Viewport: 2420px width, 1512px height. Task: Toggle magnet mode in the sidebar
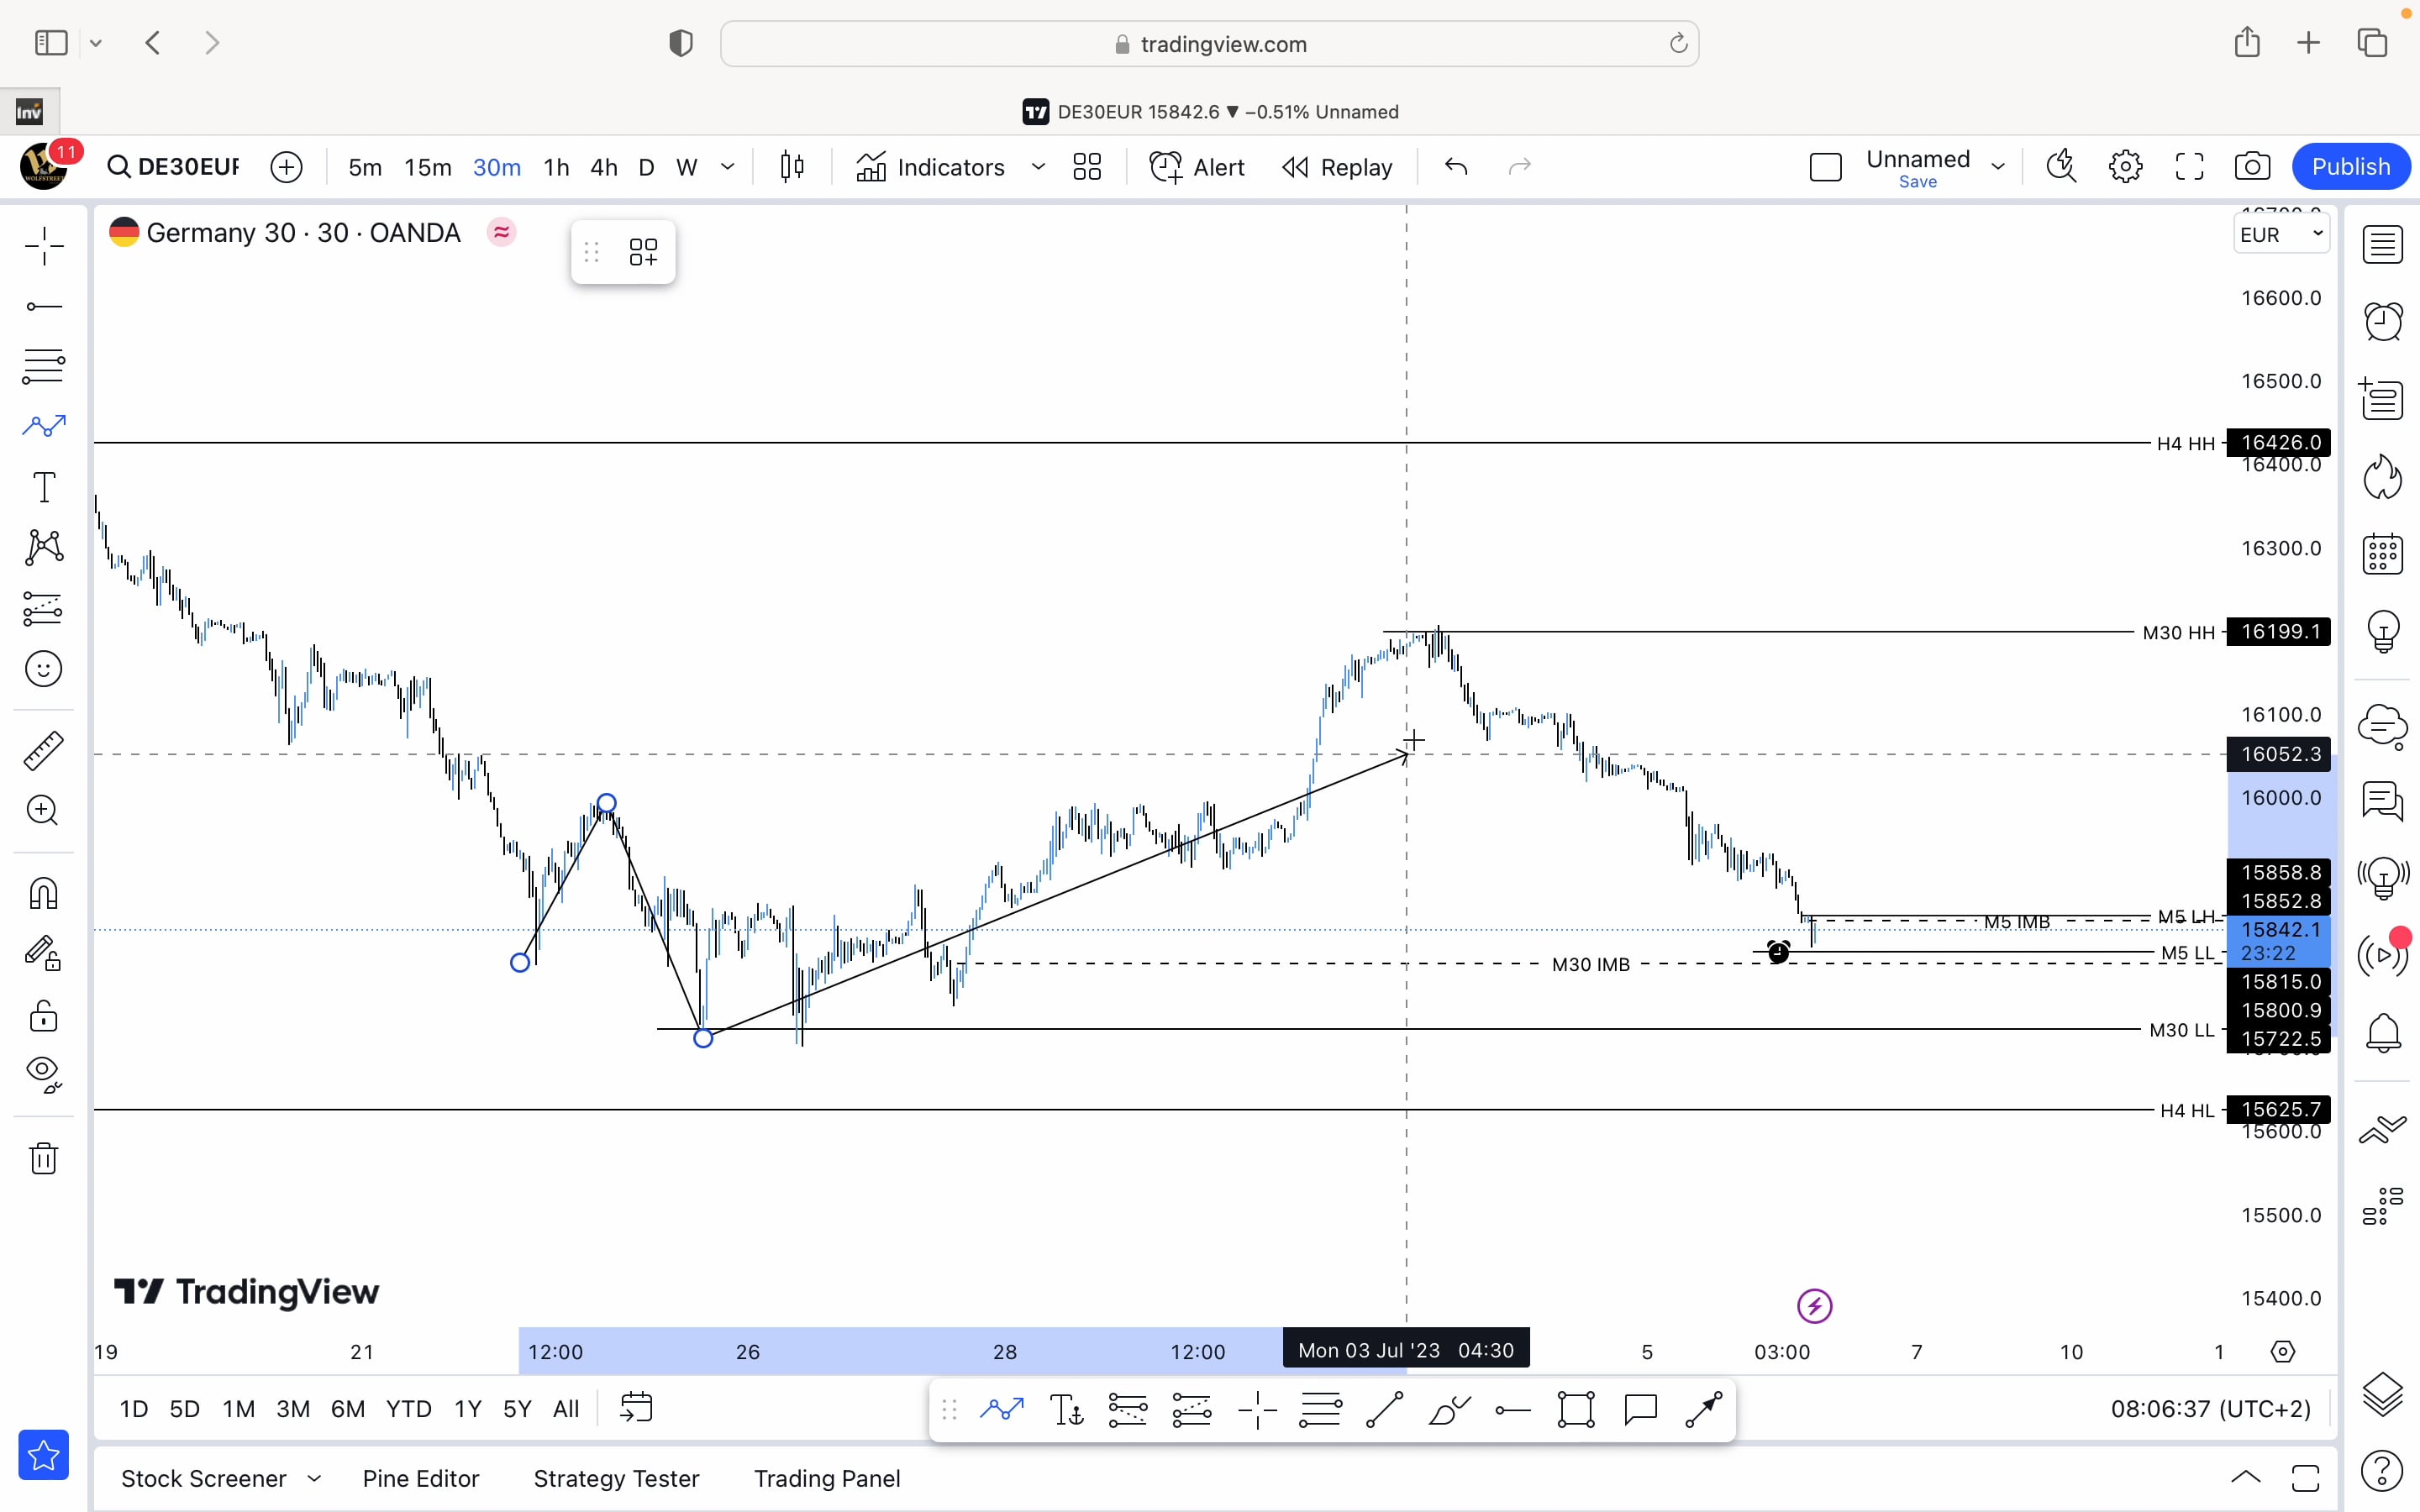[x=43, y=893]
